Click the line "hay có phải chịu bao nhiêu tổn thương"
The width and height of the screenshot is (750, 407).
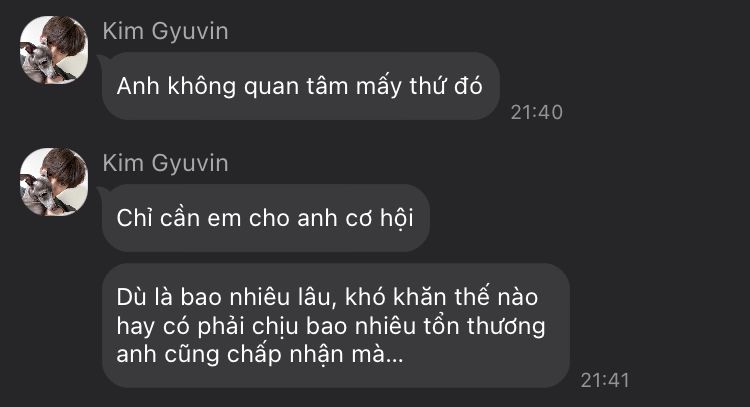click(331, 326)
